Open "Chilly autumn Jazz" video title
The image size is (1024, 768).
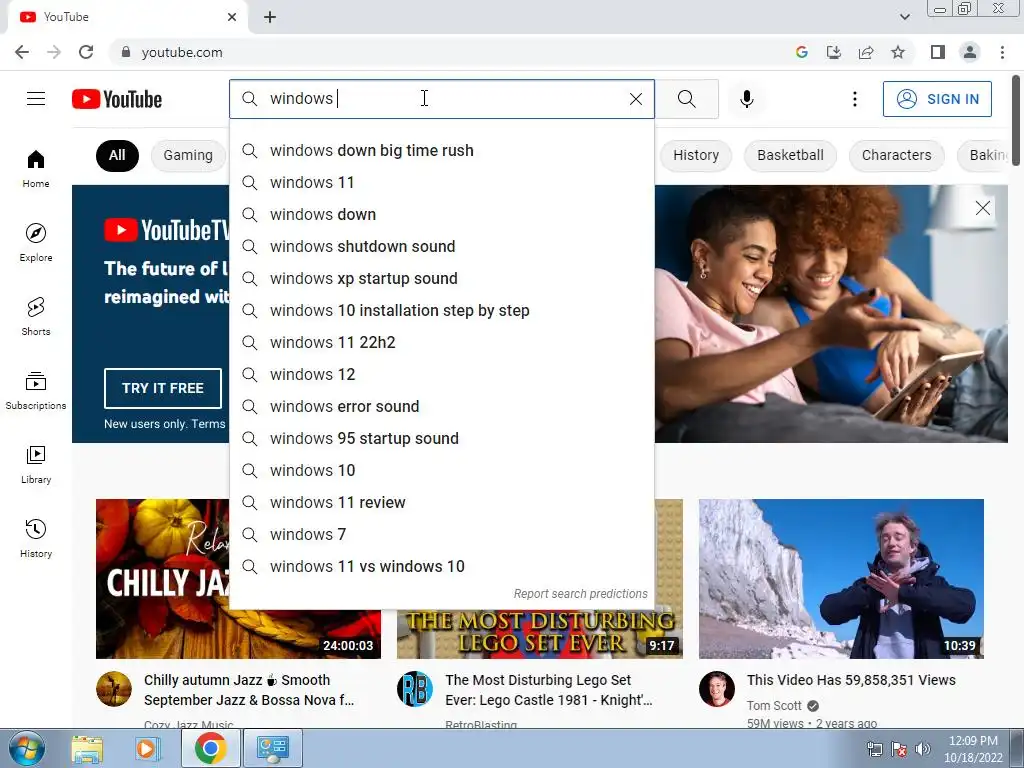(249, 690)
